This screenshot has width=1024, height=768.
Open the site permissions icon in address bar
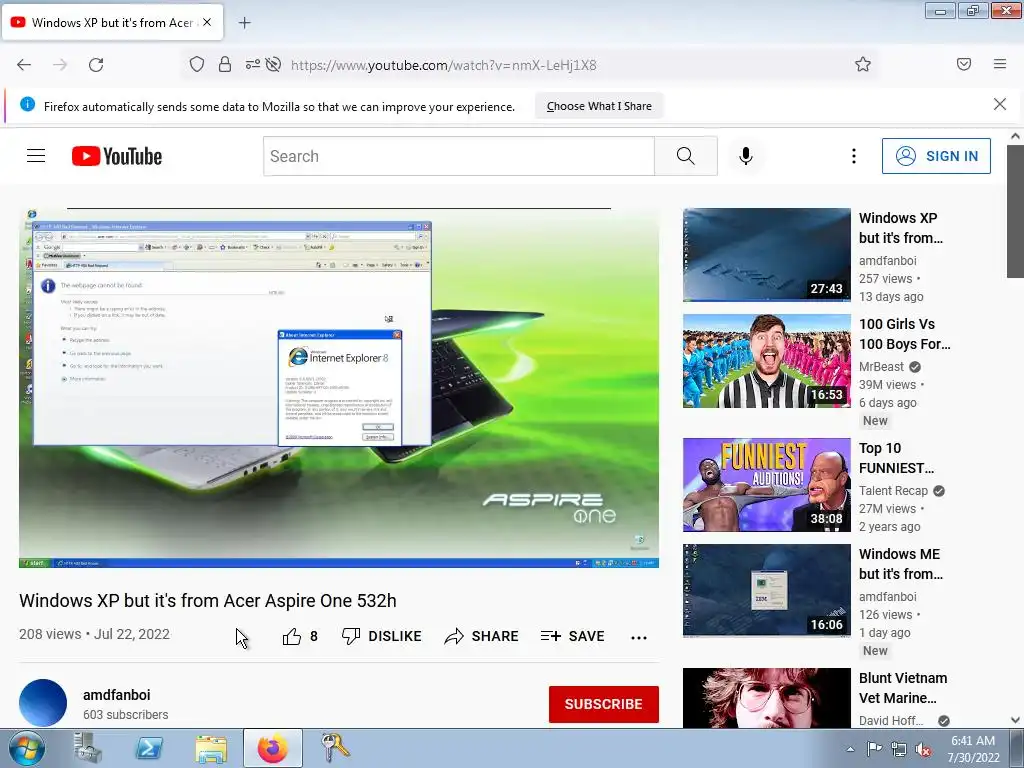[252, 65]
